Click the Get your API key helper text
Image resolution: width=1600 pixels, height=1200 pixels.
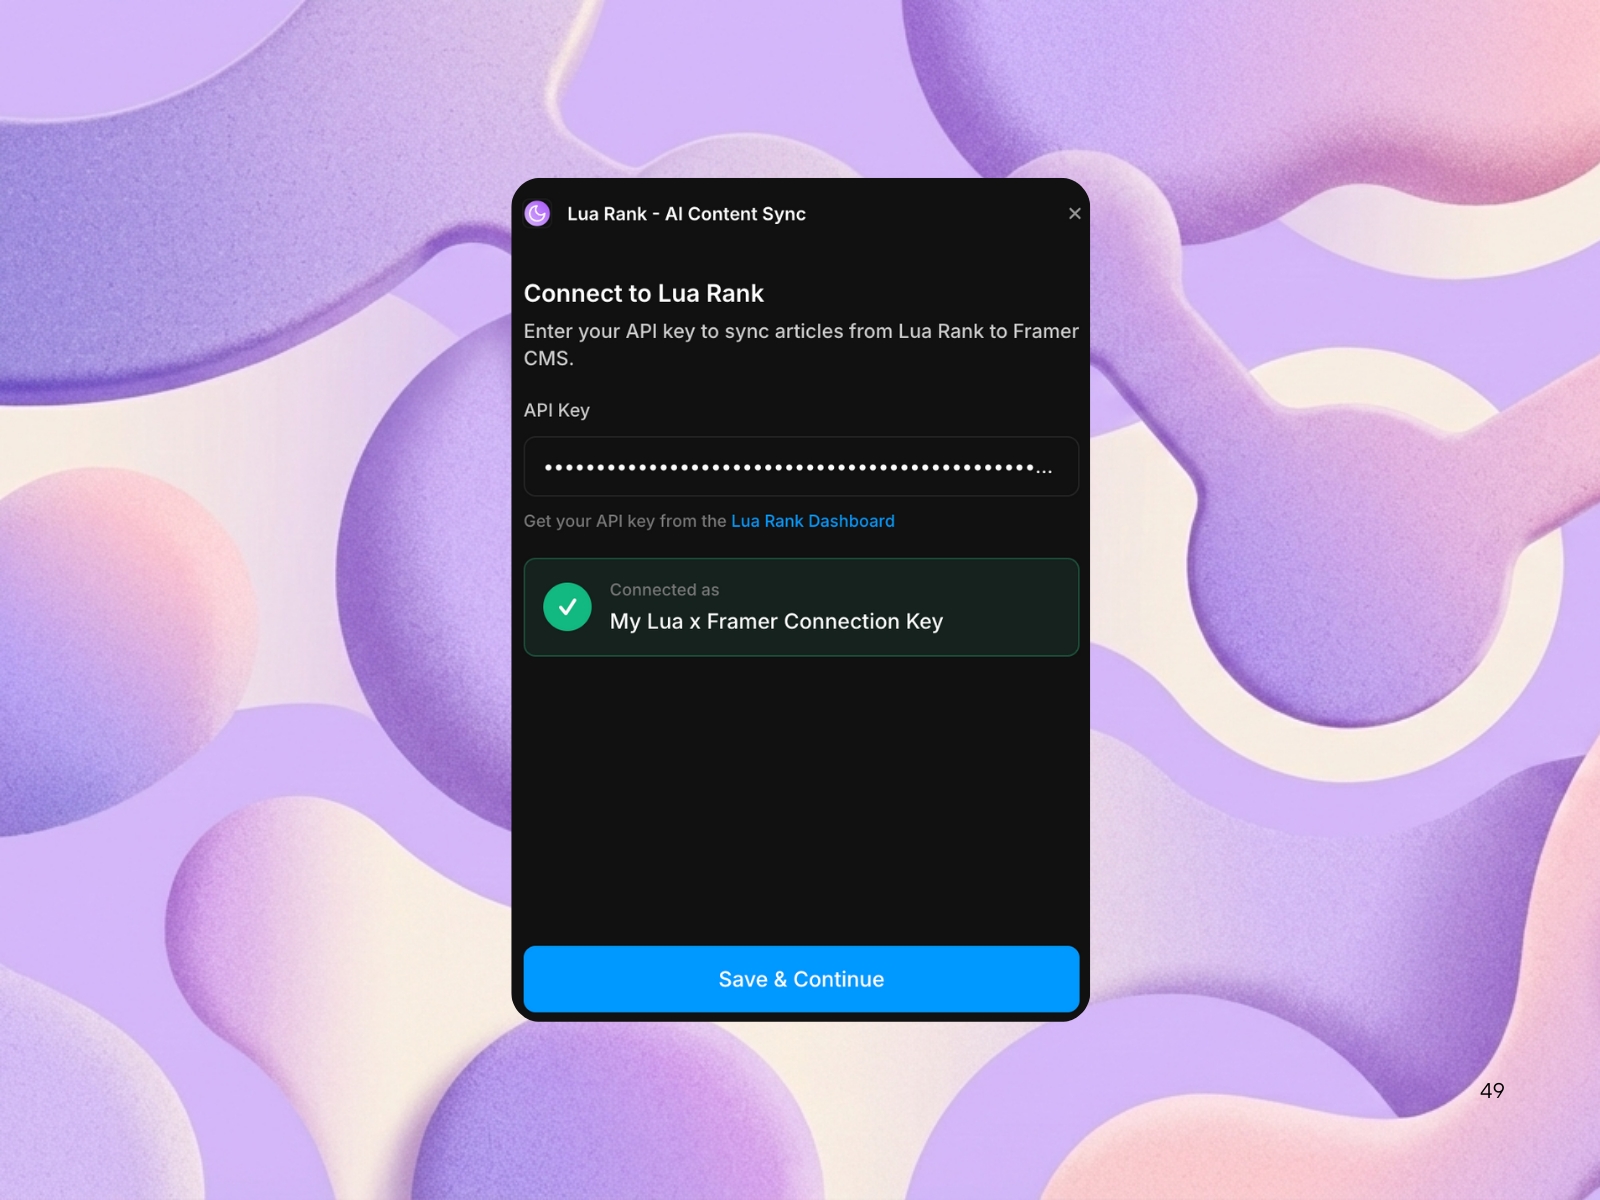point(625,521)
